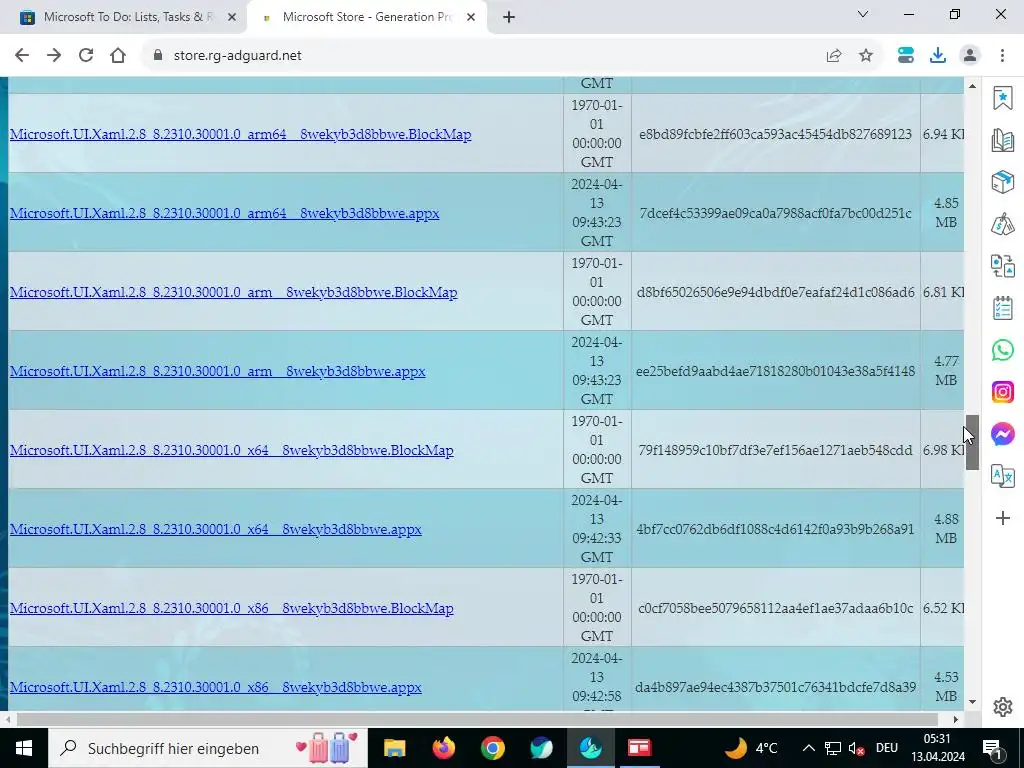Screen dimensions: 1024x768
Task: Select hash 7dcef4c53399ae09ca0a7988acf0fa7bc00d251c
Action: coord(775,214)
